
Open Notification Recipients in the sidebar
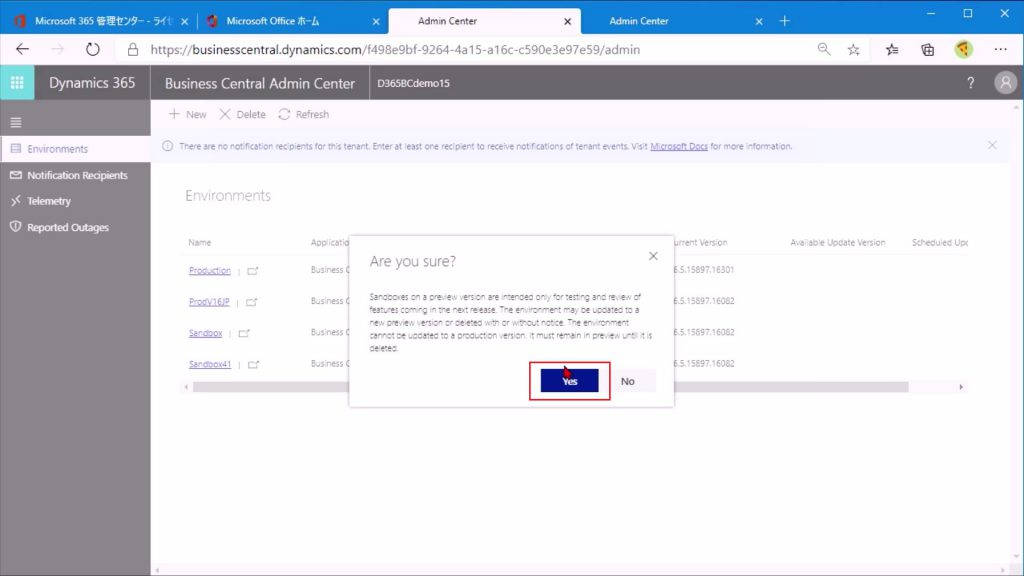click(x=76, y=175)
